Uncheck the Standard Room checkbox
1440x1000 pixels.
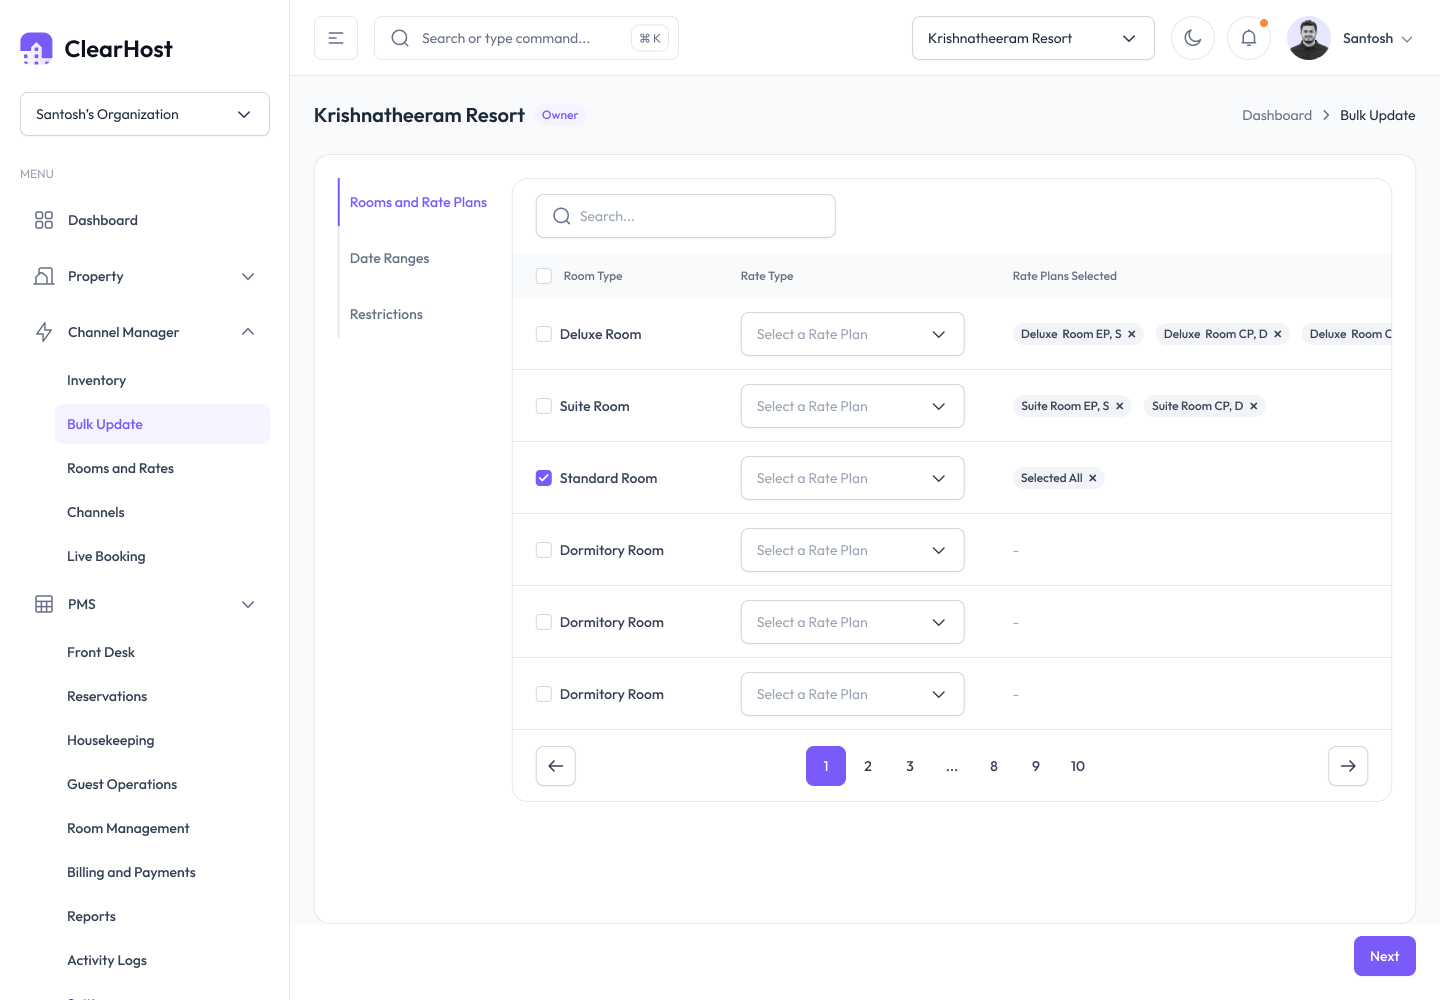click(544, 478)
